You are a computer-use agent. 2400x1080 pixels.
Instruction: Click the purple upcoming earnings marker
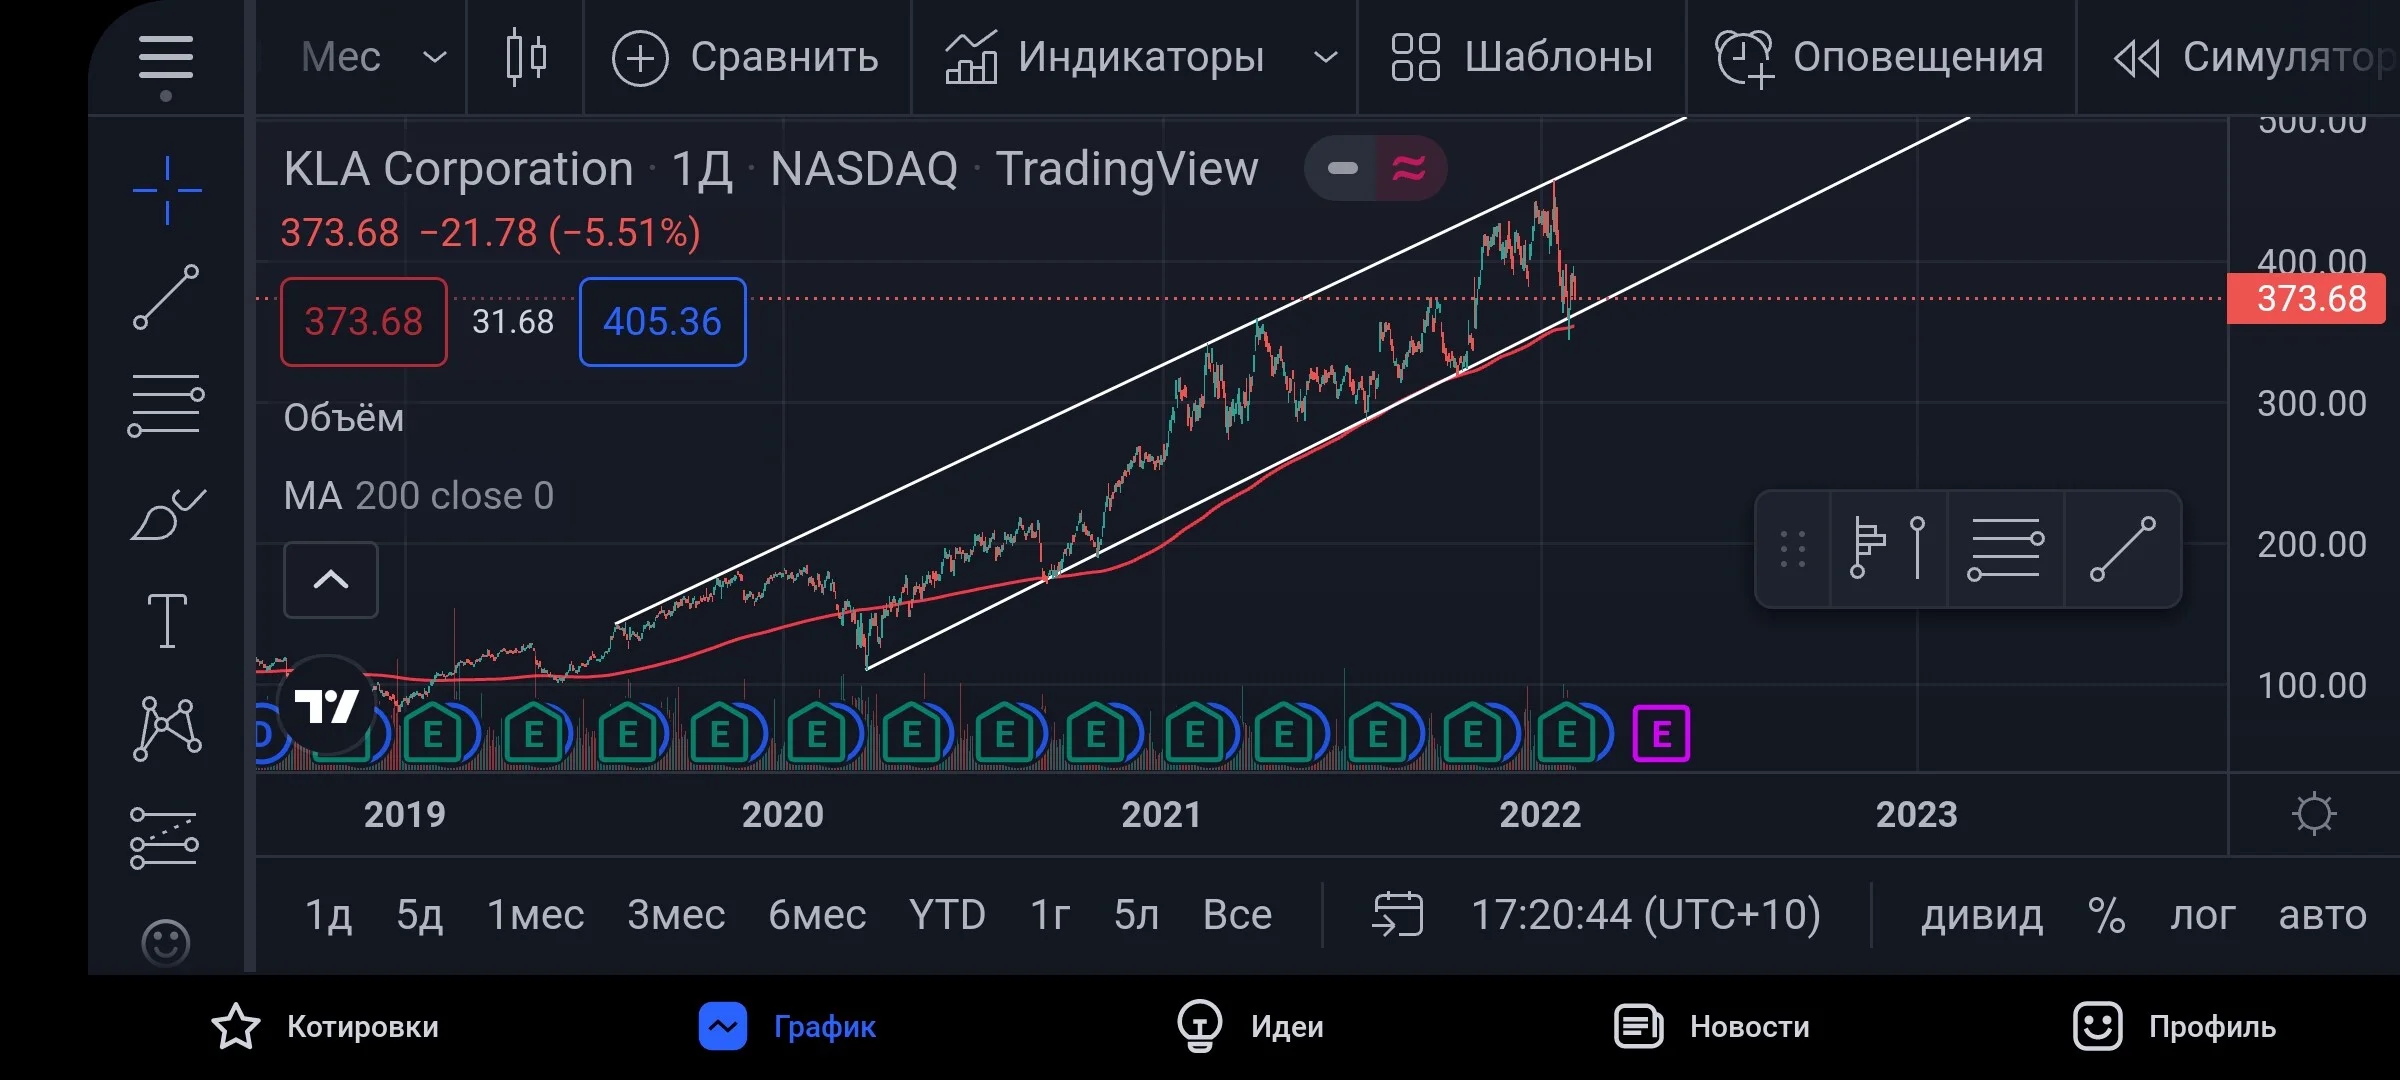[x=1661, y=734]
